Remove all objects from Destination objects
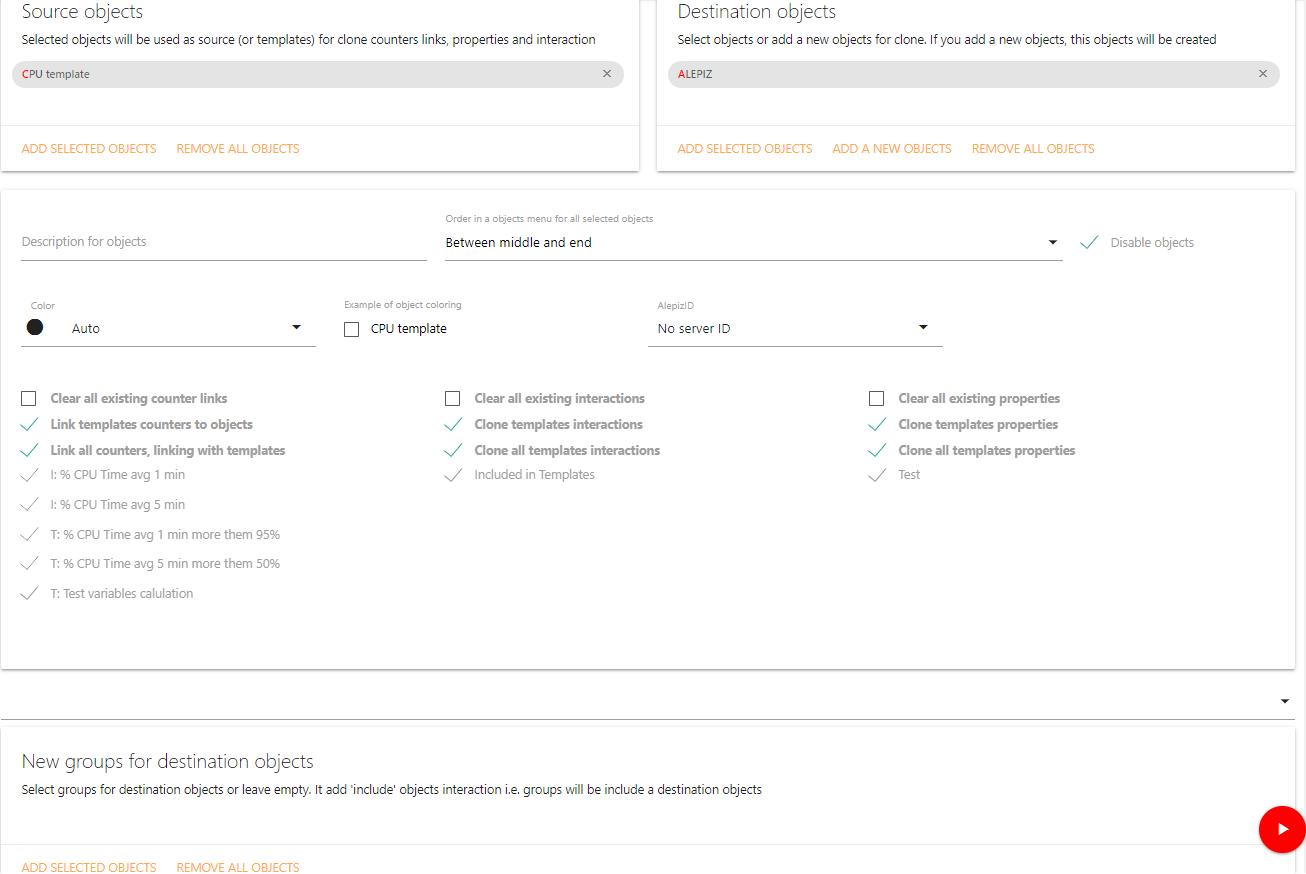Viewport: 1306px width, 874px height. tap(1033, 149)
